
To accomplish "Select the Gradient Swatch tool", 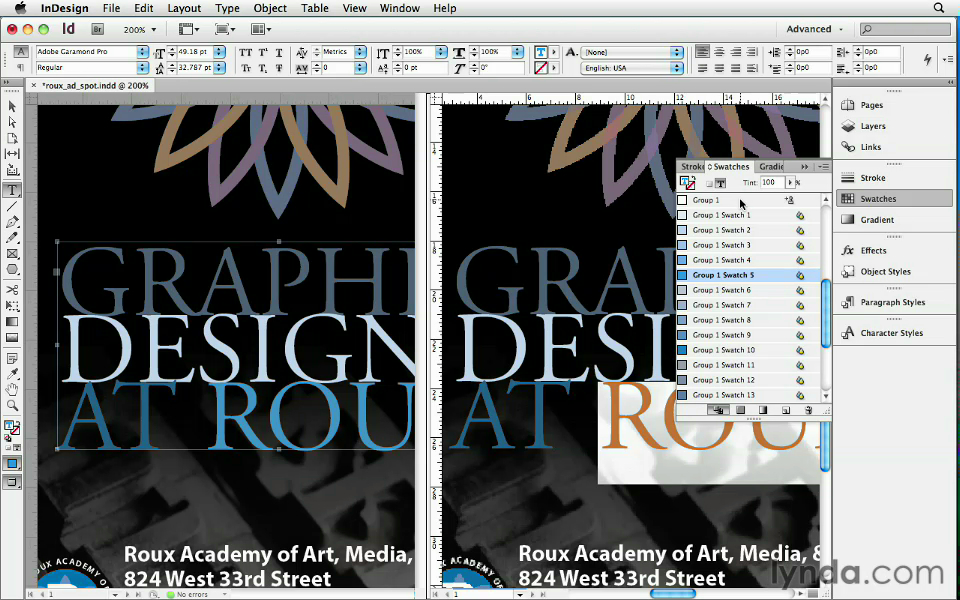I will pos(12,321).
